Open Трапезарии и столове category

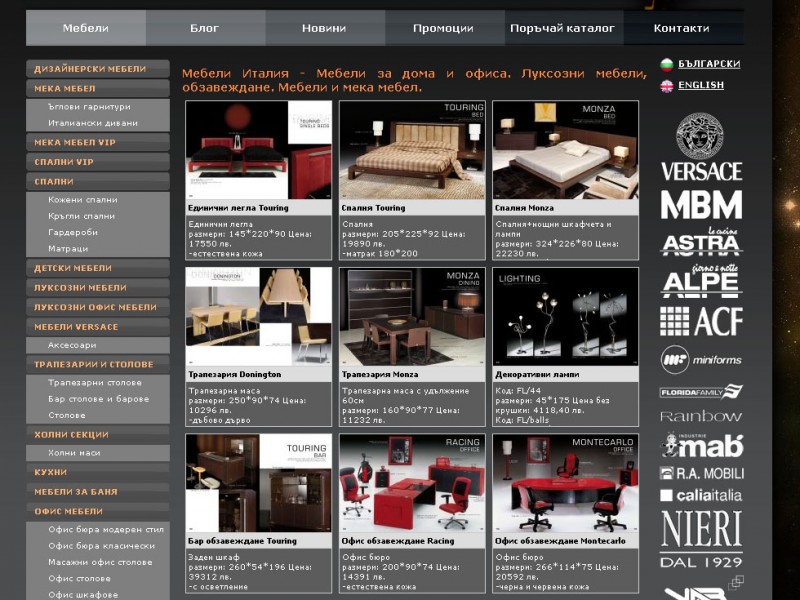coord(98,364)
